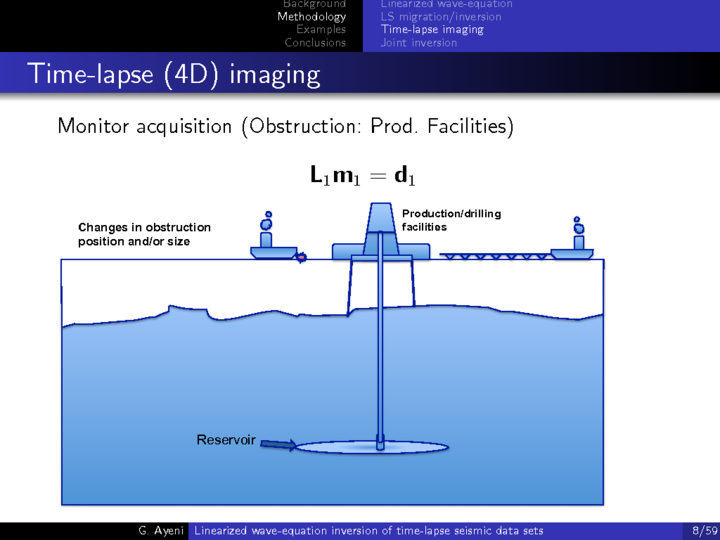
Task: Open the Methodology section link
Action: [x=312, y=17]
